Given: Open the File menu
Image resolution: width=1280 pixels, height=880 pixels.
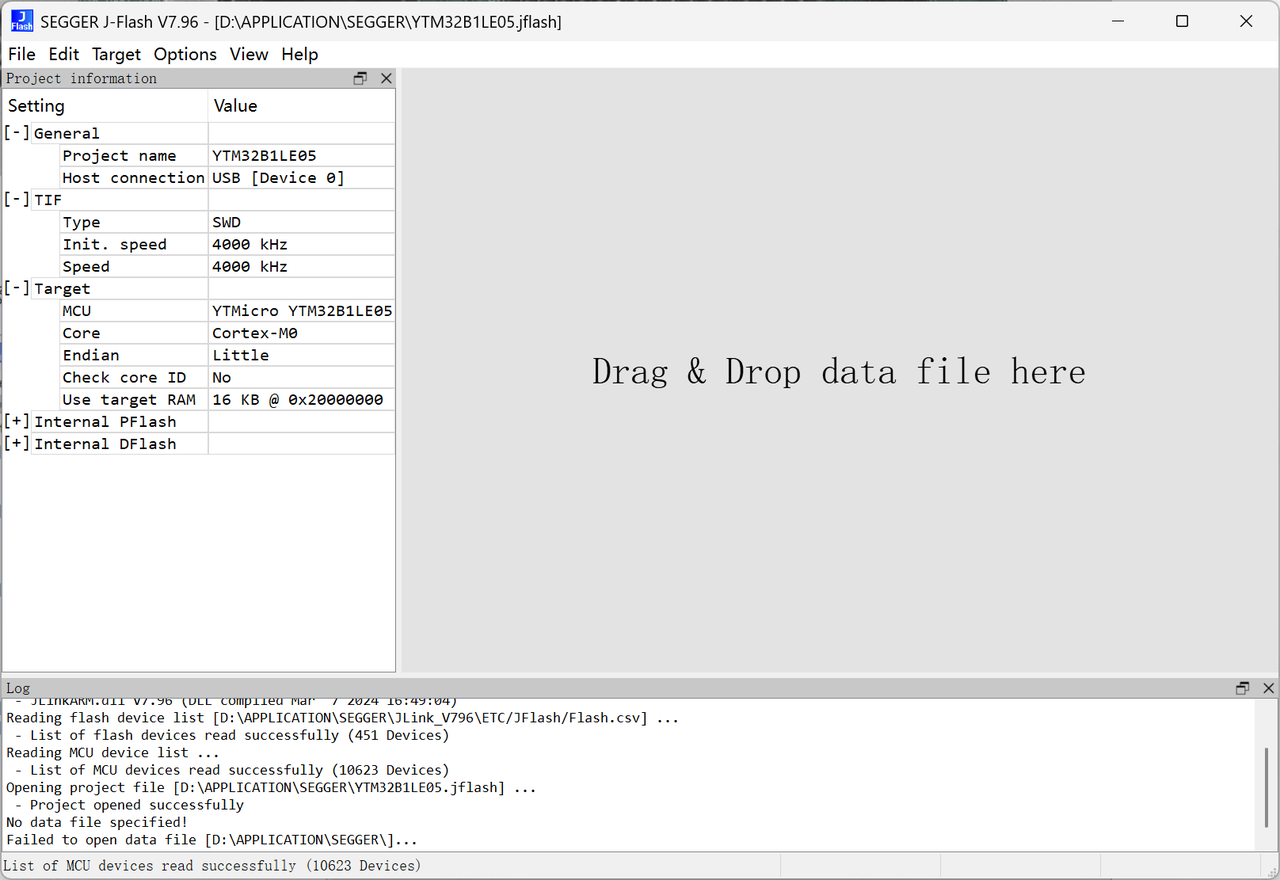Looking at the screenshot, I should point(21,54).
